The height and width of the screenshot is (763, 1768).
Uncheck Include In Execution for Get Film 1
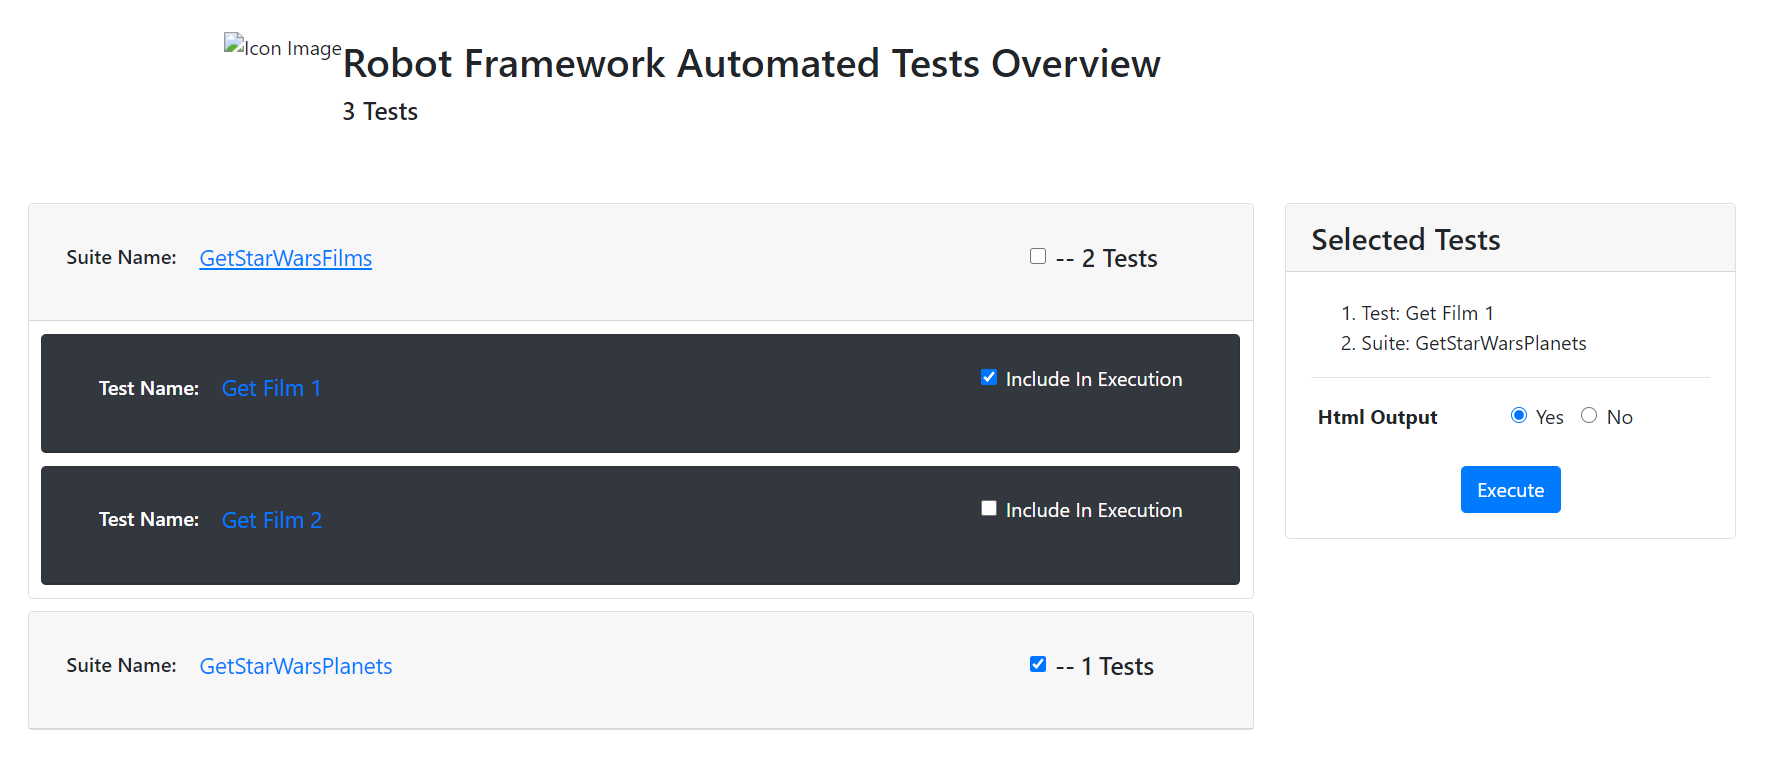(989, 378)
